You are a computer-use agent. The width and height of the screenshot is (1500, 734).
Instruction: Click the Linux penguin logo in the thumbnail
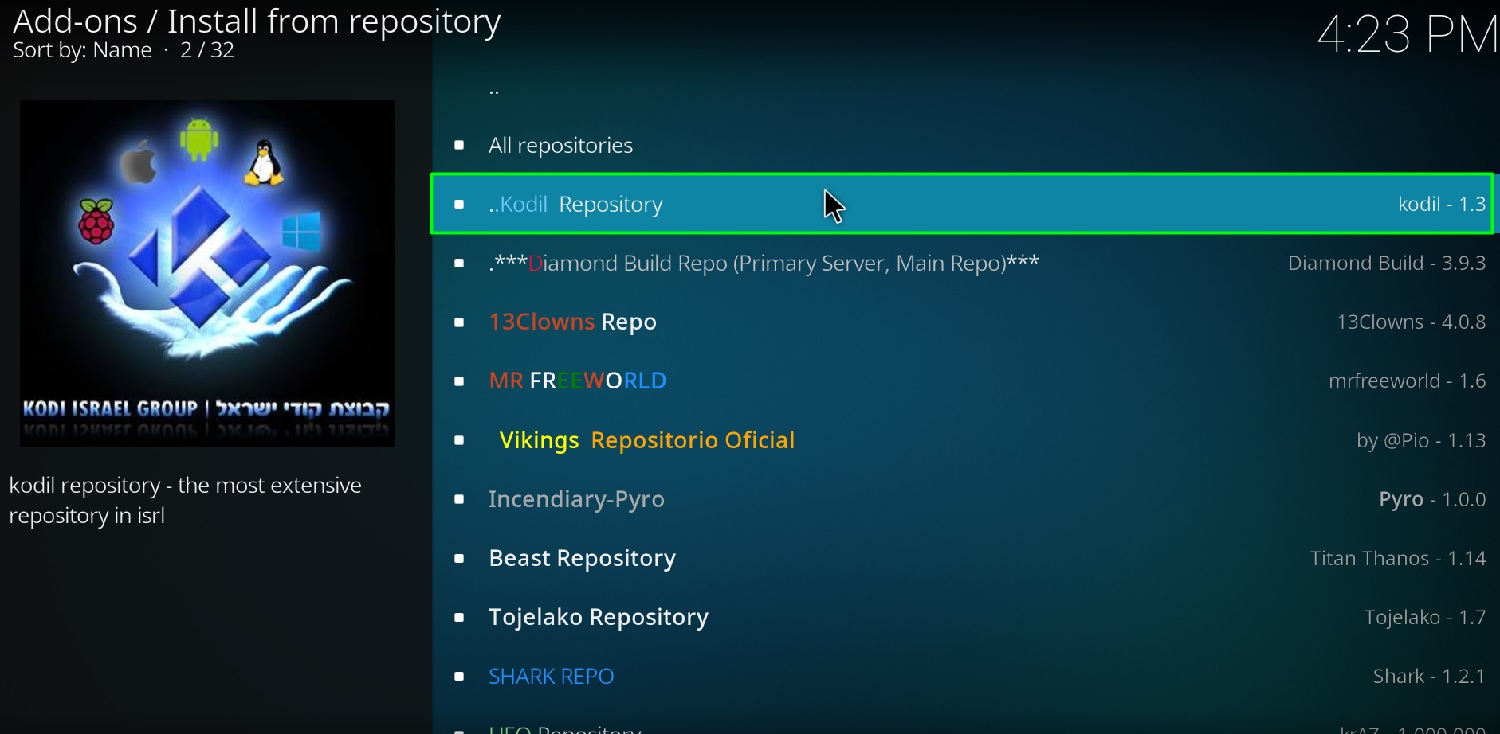click(263, 163)
